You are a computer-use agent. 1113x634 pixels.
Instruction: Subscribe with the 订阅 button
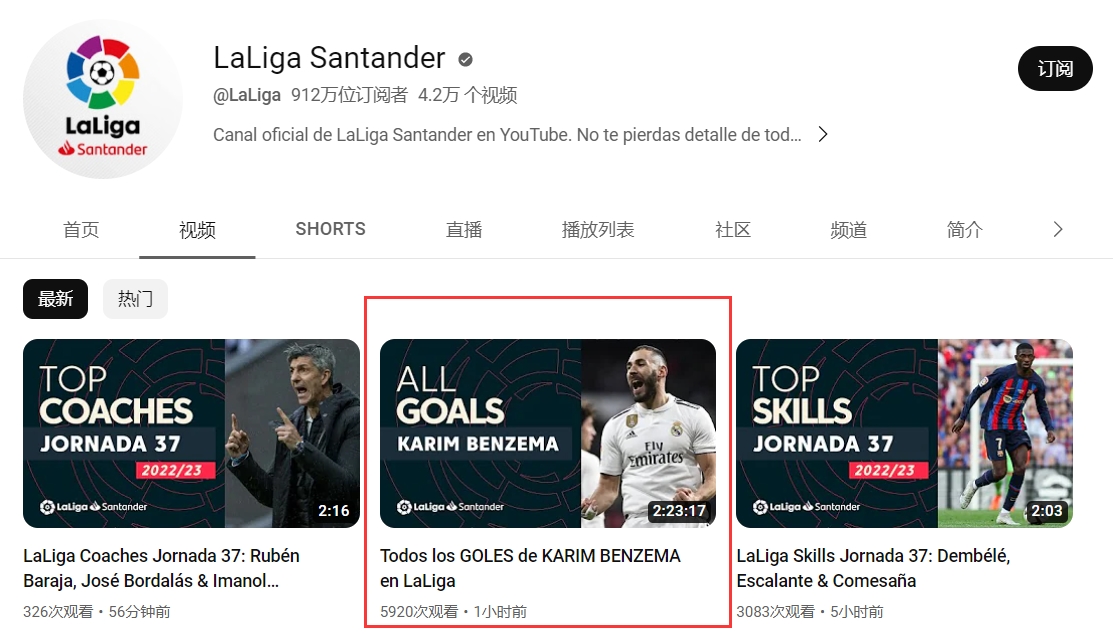click(x=1055, y=69)
